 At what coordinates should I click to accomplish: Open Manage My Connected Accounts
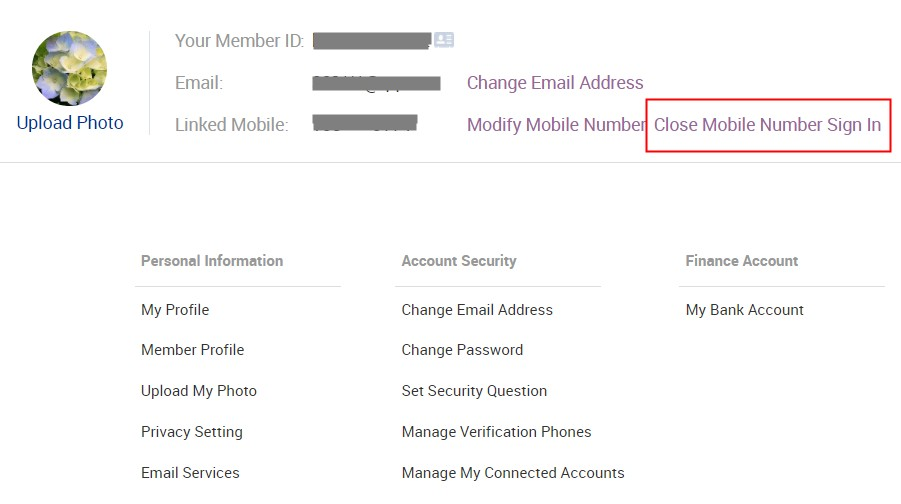513,472
